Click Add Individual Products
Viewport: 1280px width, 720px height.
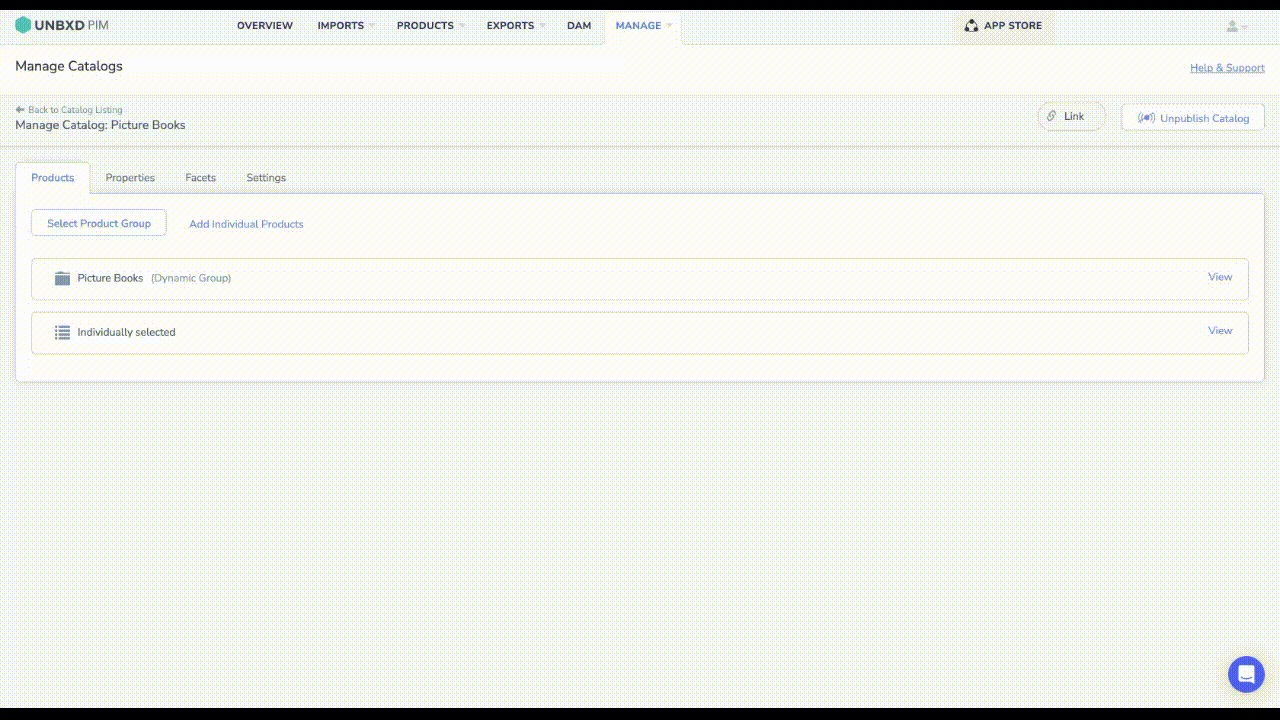click(246, 224)
